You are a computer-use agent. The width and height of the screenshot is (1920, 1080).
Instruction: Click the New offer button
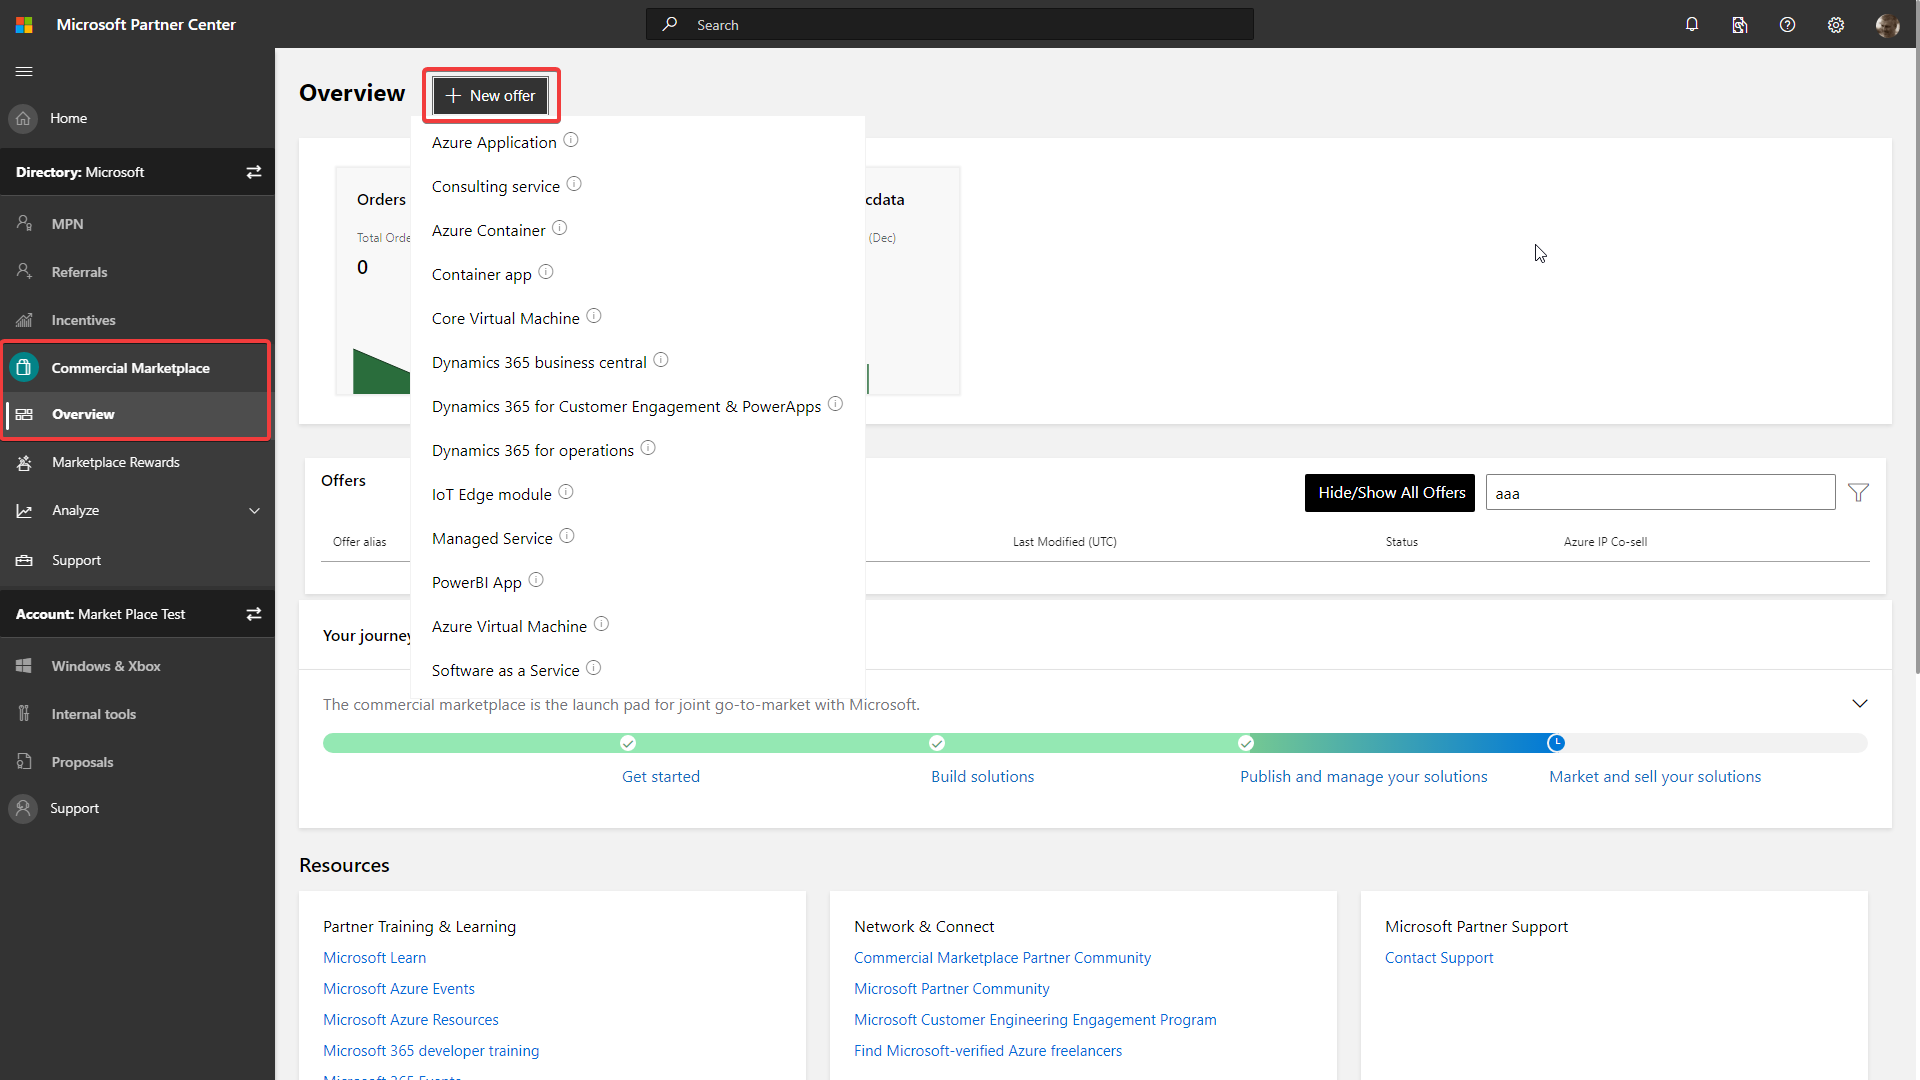coord(489,94)
